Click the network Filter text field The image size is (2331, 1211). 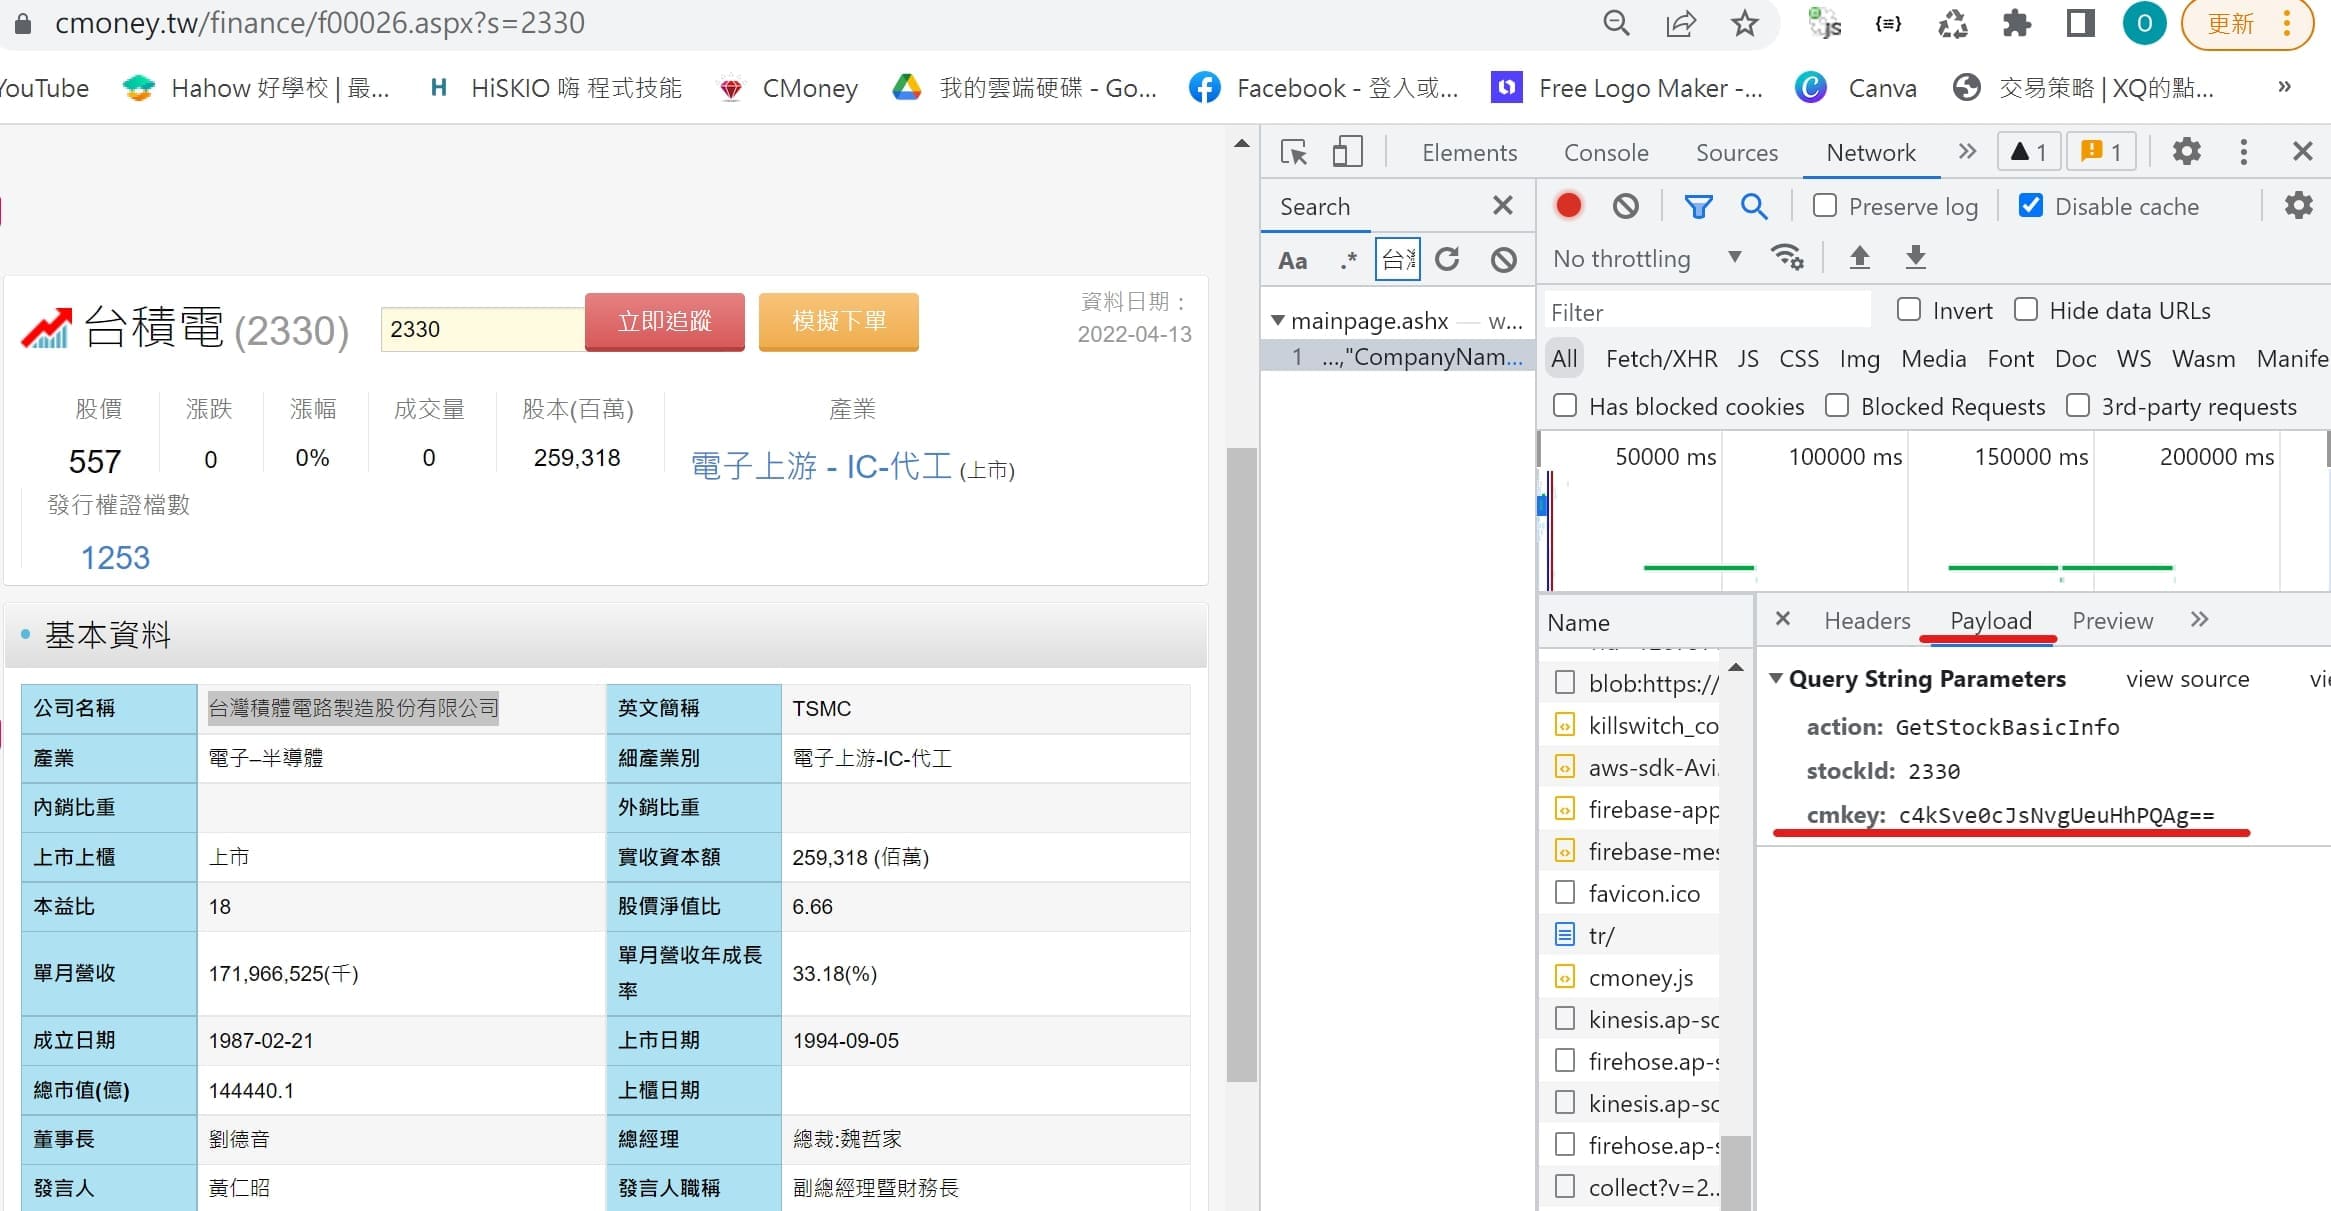click(1707, 312)
